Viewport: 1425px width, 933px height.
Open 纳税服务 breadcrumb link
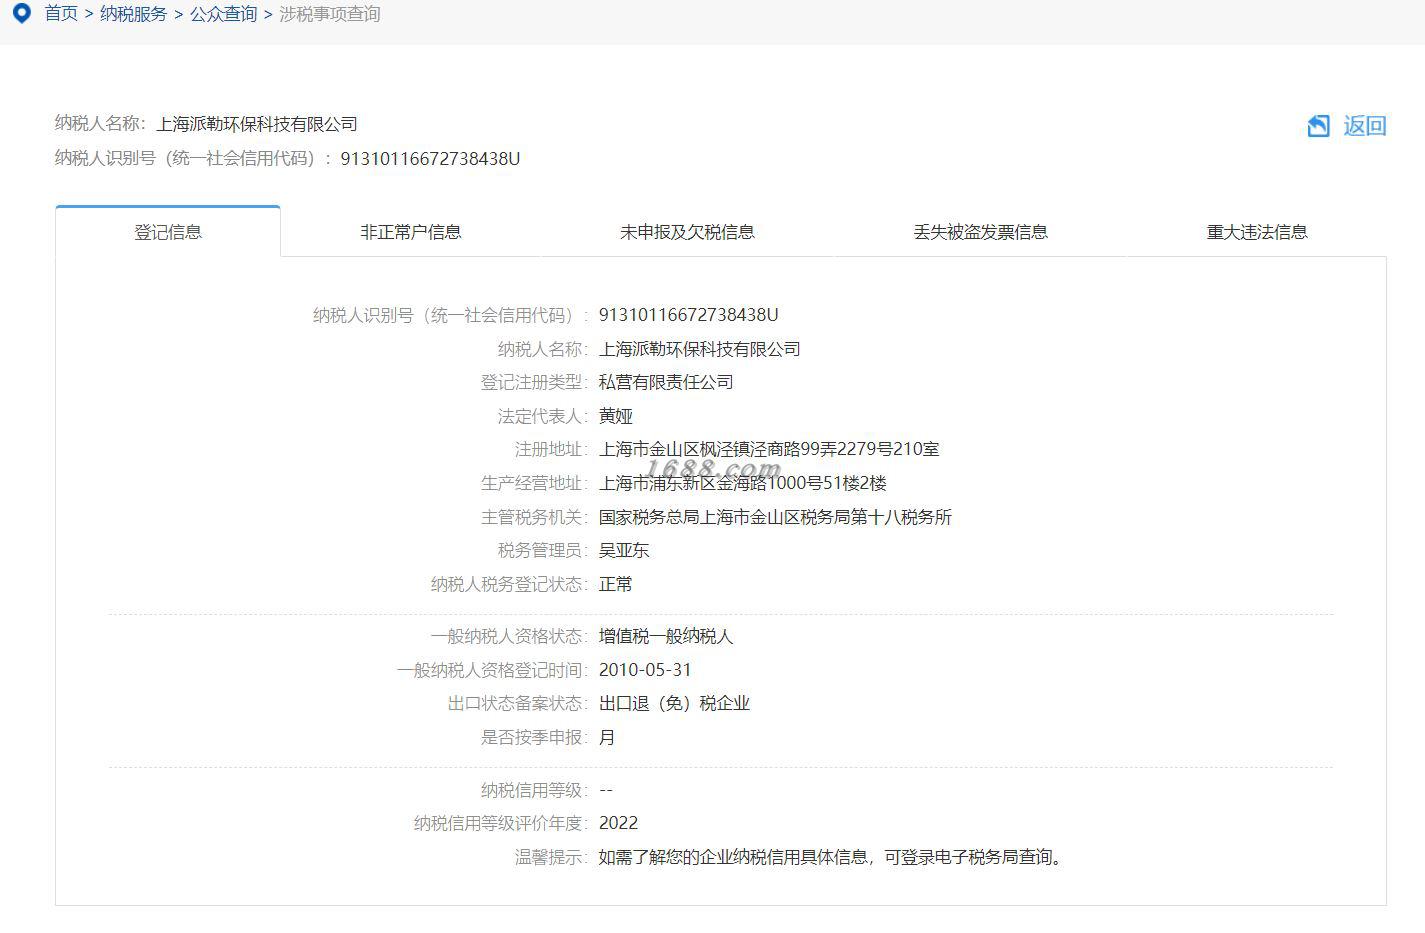(x=133, y=14)
